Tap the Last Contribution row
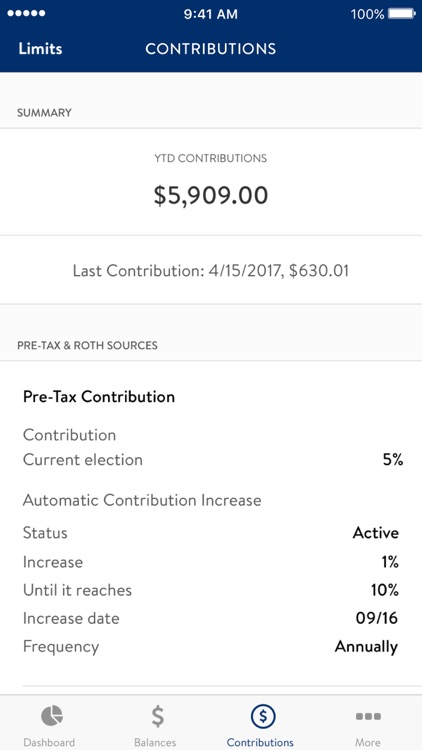Image resolution: width=422 pixels, height=750 pixels. (211, 271)
